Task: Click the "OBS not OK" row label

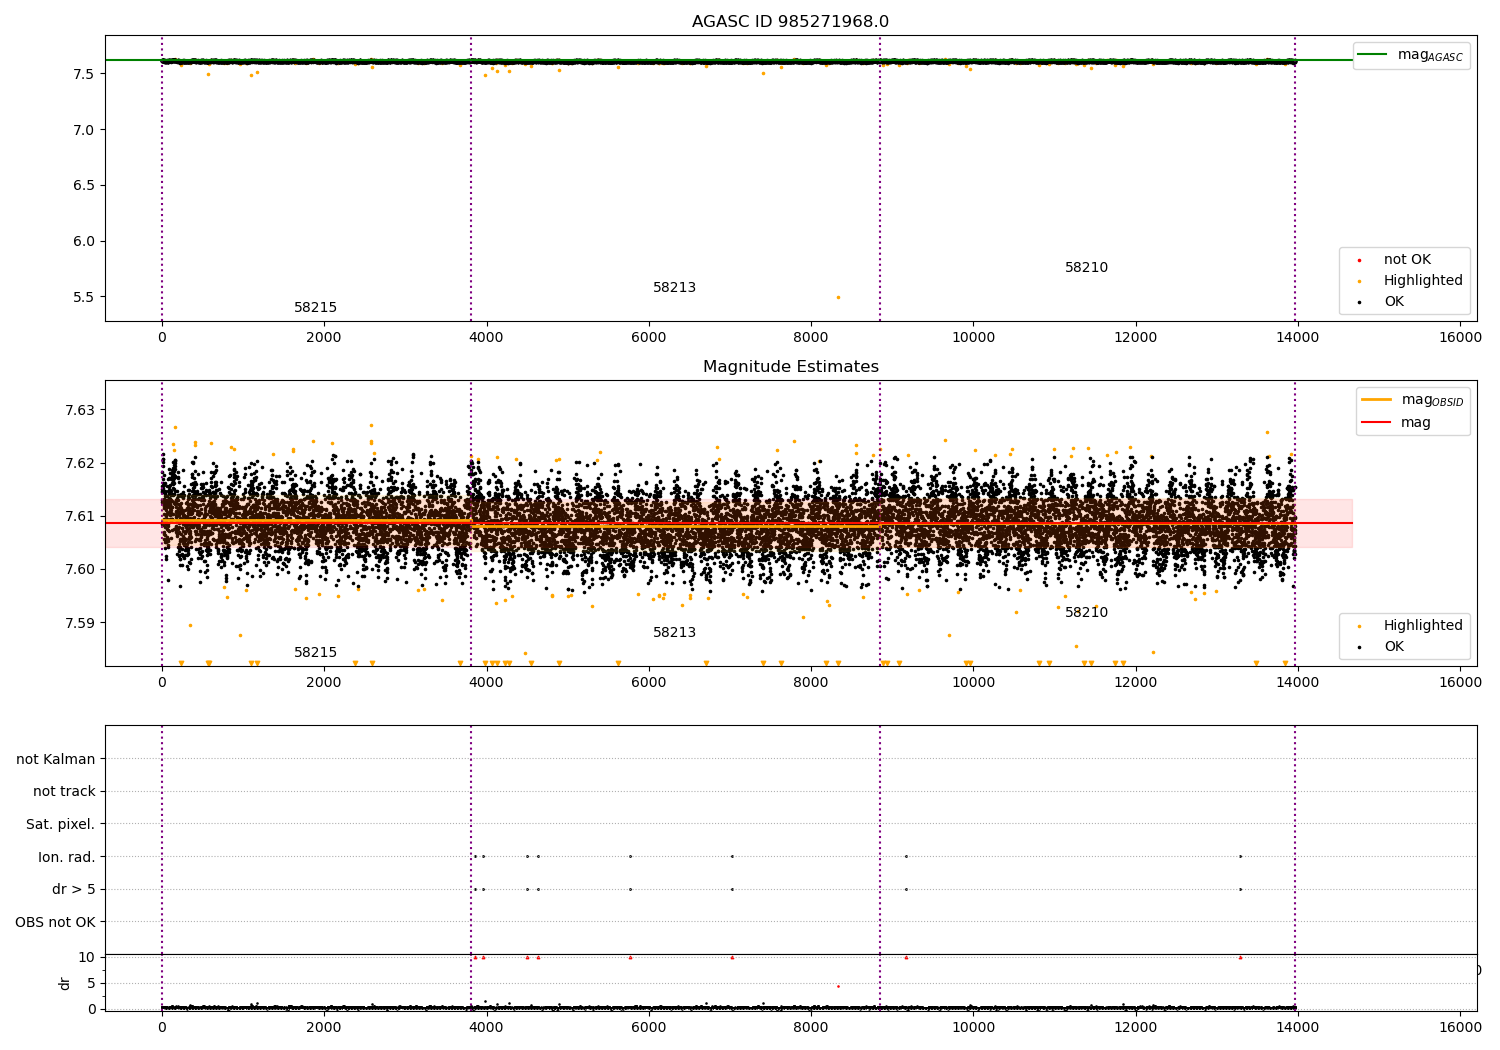Action: coord(55,922)
